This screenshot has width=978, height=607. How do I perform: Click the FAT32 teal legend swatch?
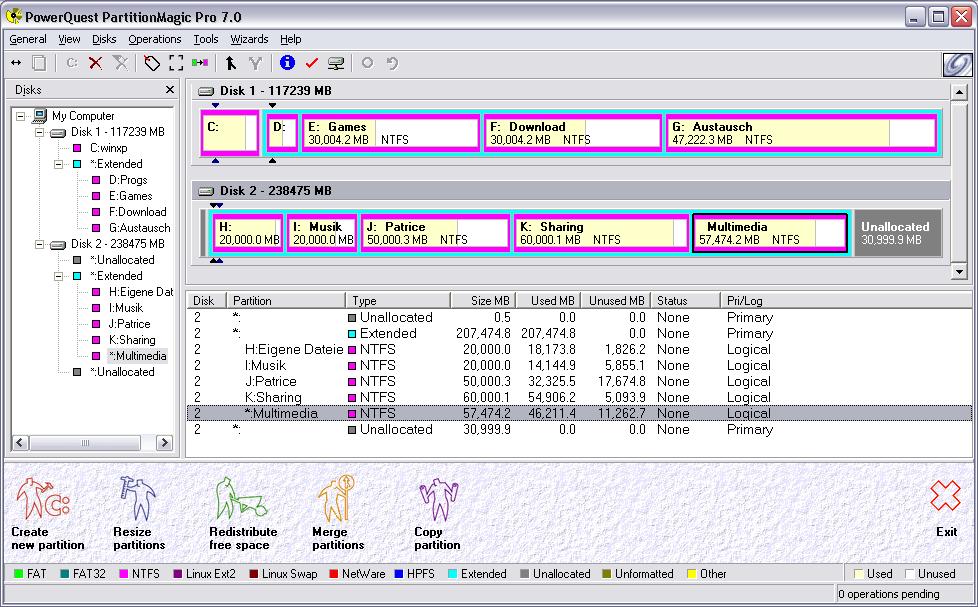pyautogui.click(x=65, y=574)
